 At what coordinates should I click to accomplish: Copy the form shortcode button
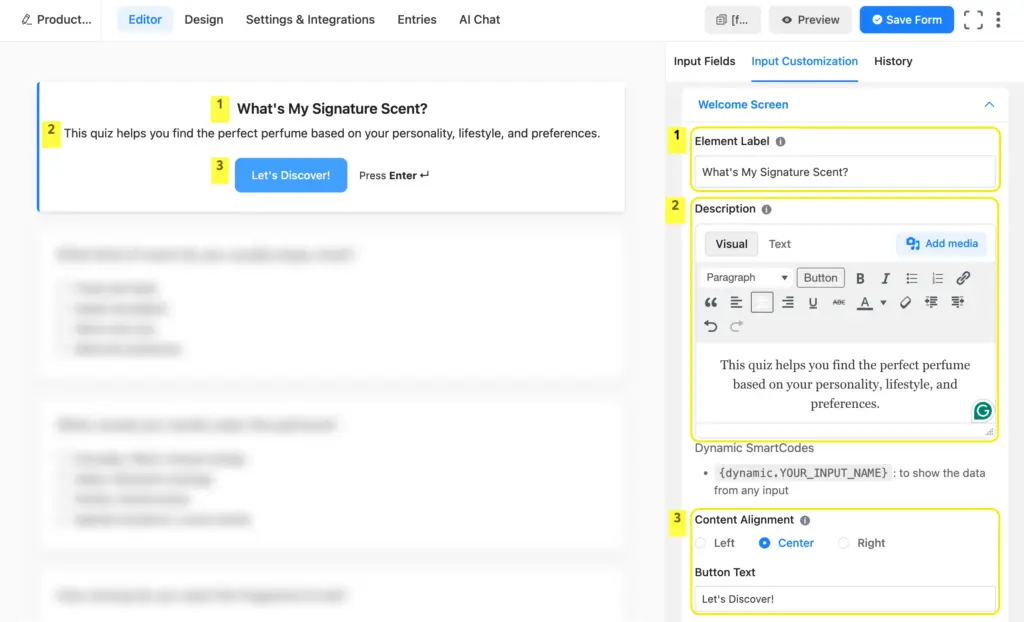[x=733, y=20]
